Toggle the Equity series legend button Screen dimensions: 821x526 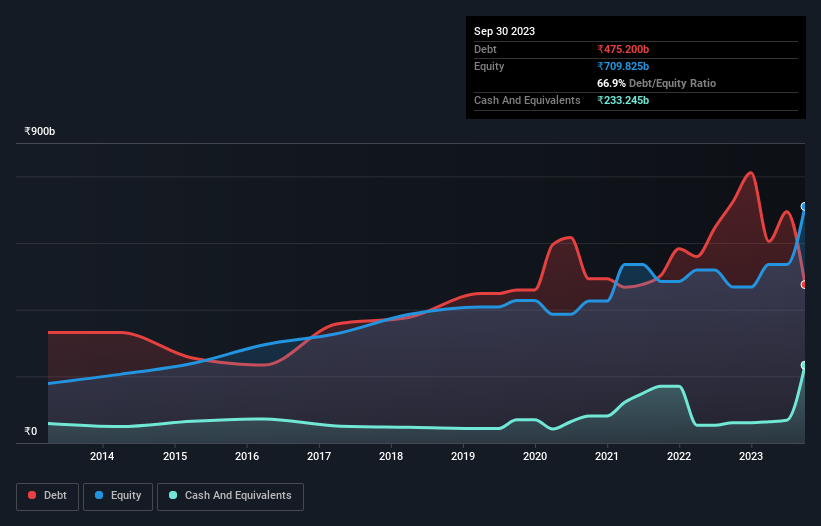pos(118,496)
